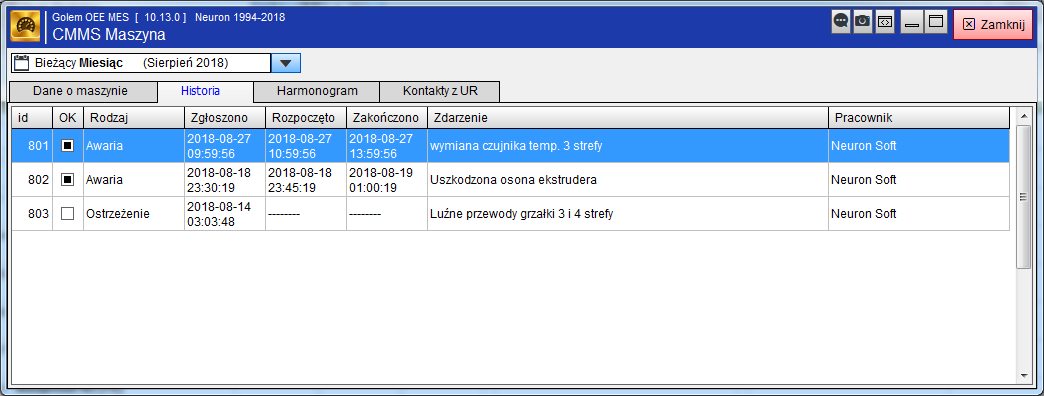Click the code window icon in title bar

tap(884, 21)
